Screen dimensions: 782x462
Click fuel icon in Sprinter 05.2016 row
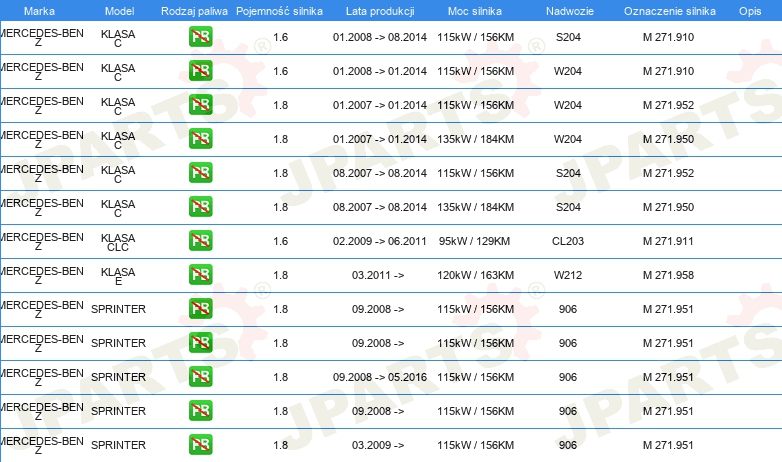tap(200, 376)
